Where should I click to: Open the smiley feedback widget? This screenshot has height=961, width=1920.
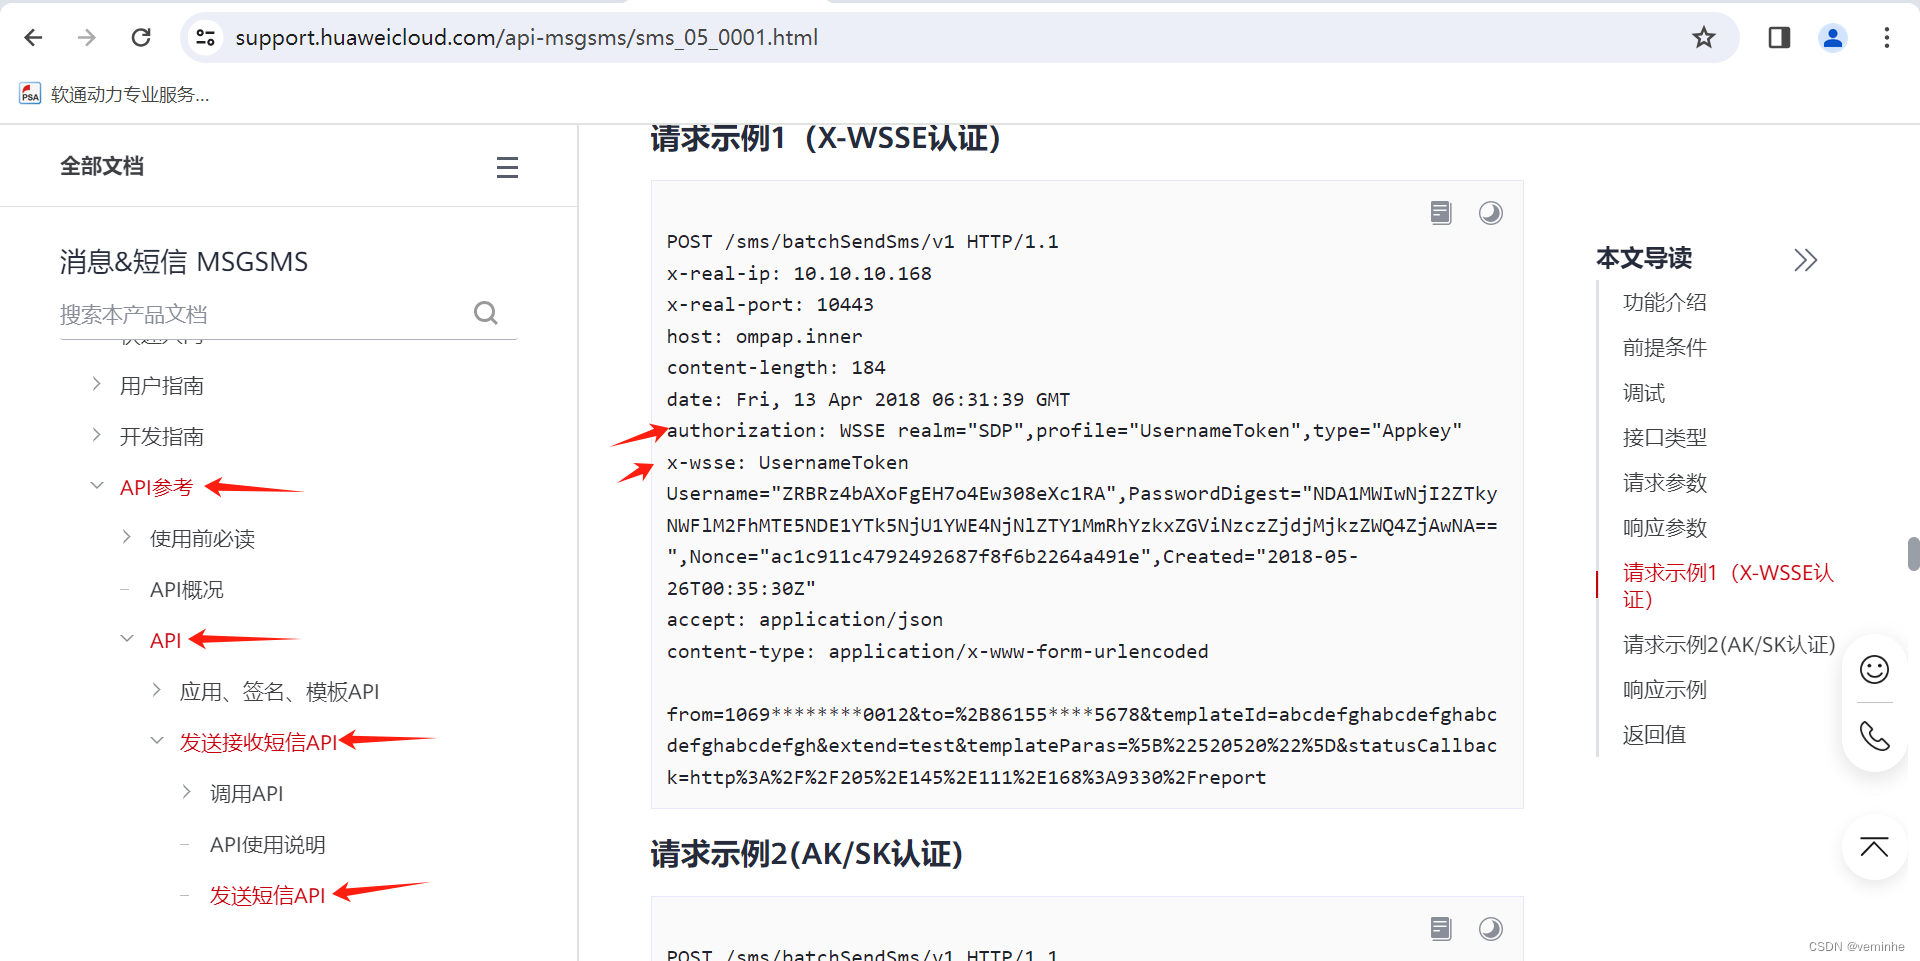pyautogui.click(x=1874, y=669)
